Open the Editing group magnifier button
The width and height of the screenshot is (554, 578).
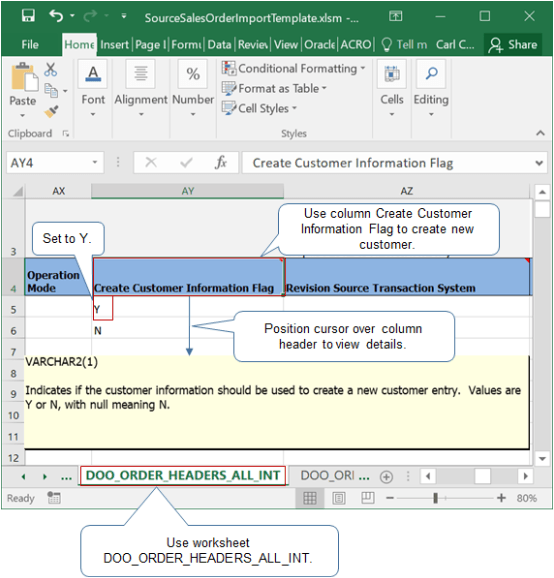pos(431,88)
